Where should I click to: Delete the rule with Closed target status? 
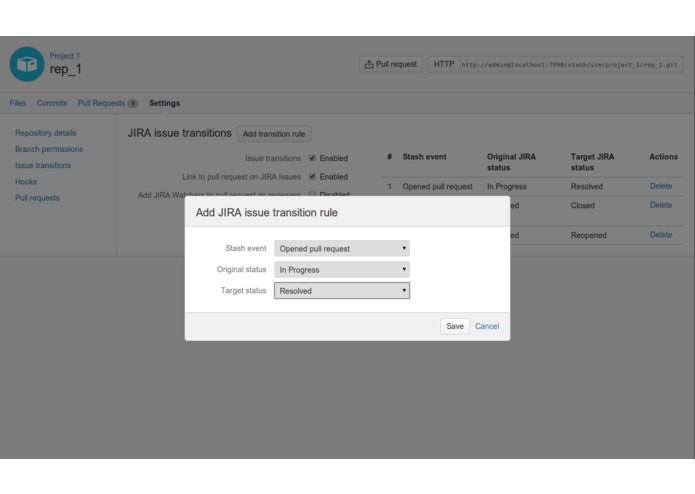click(660, 205)
